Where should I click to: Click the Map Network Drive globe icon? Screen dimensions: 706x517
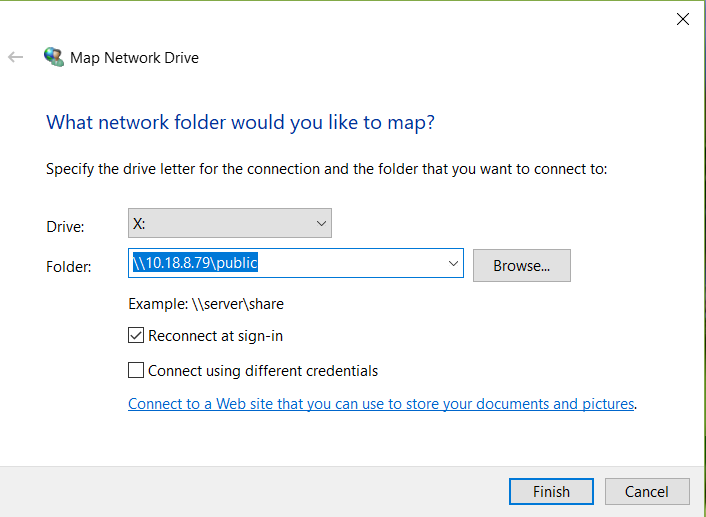coord(54,57)
